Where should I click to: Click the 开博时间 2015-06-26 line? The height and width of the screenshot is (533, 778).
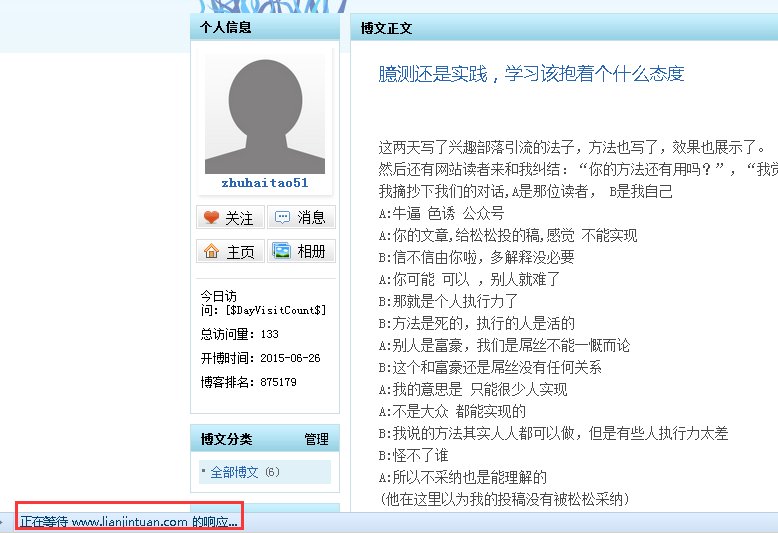260,357
